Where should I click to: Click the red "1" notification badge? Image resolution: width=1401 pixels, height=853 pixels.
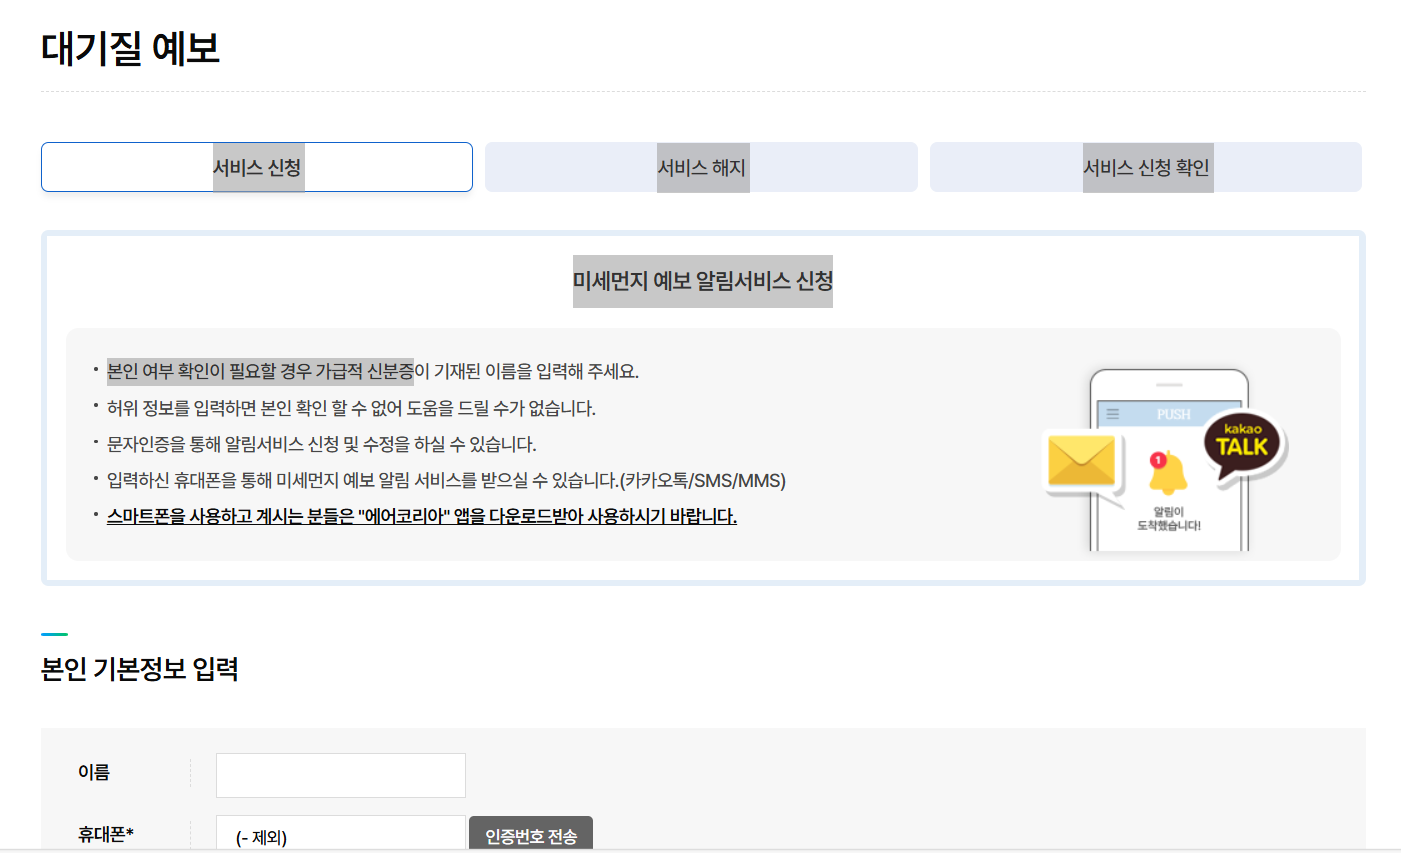[x=1156, y=459]
